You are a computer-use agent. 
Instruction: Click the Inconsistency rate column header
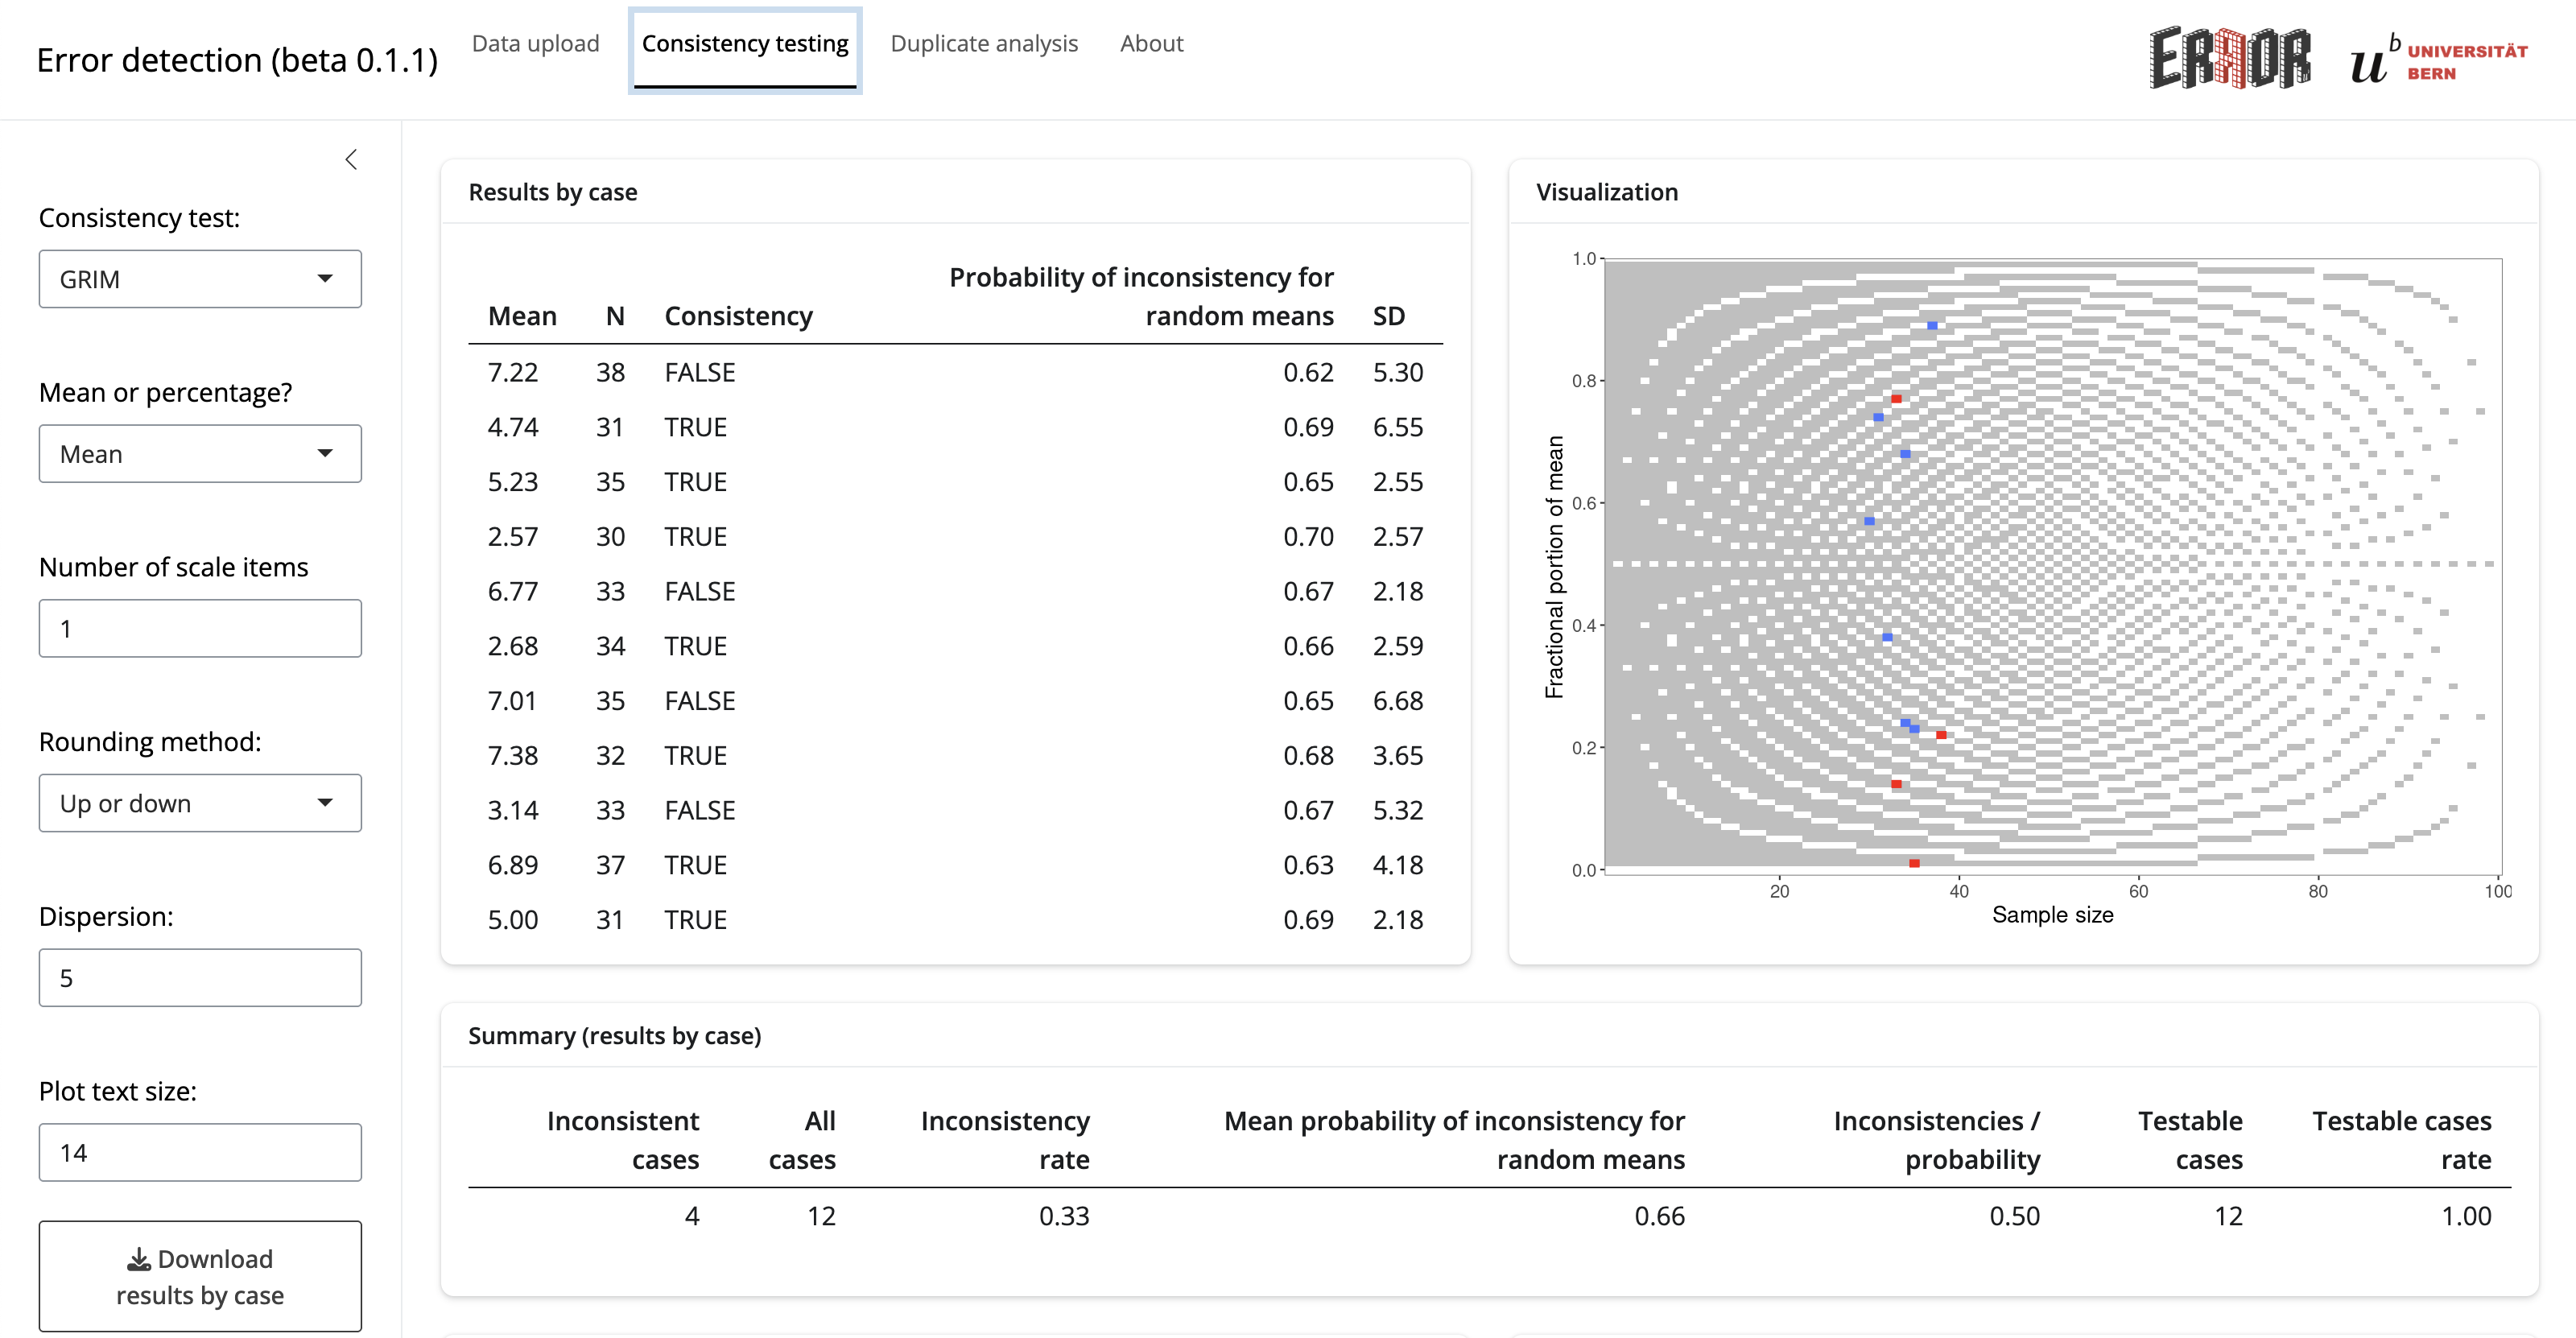click(x=1004, y=1140)
